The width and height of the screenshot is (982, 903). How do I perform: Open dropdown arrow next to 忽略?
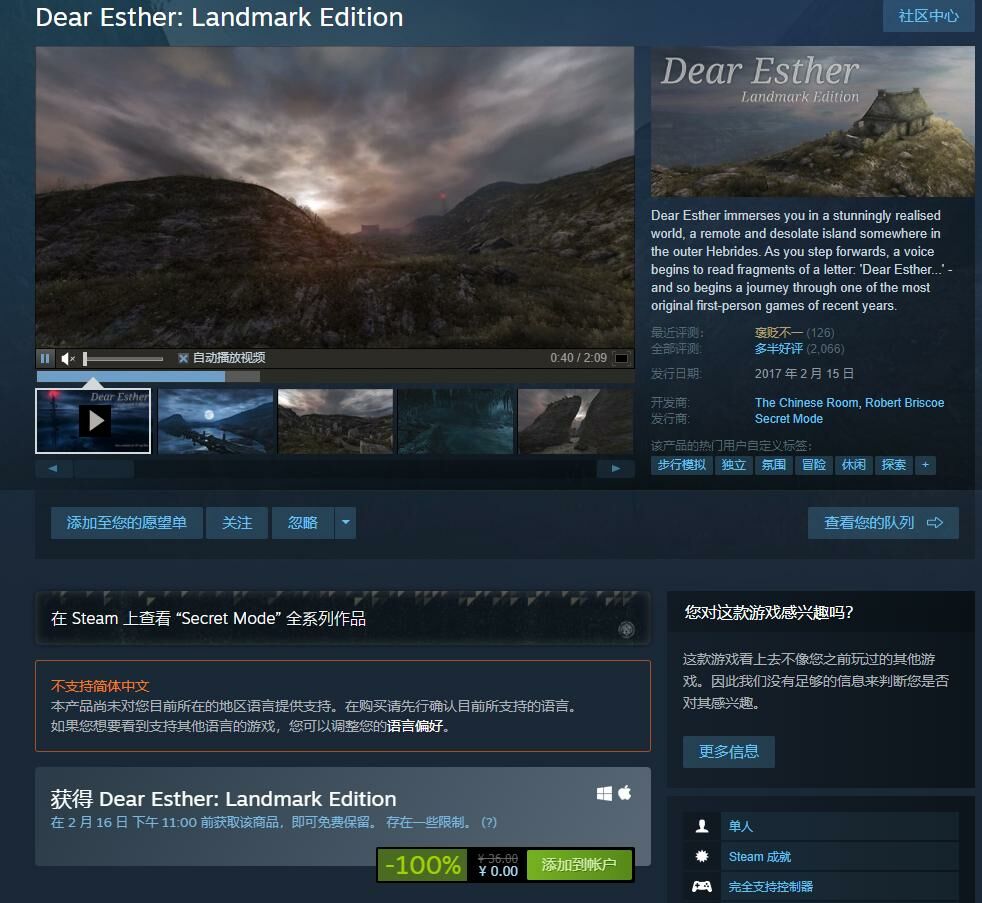click(x=345, y=522)
